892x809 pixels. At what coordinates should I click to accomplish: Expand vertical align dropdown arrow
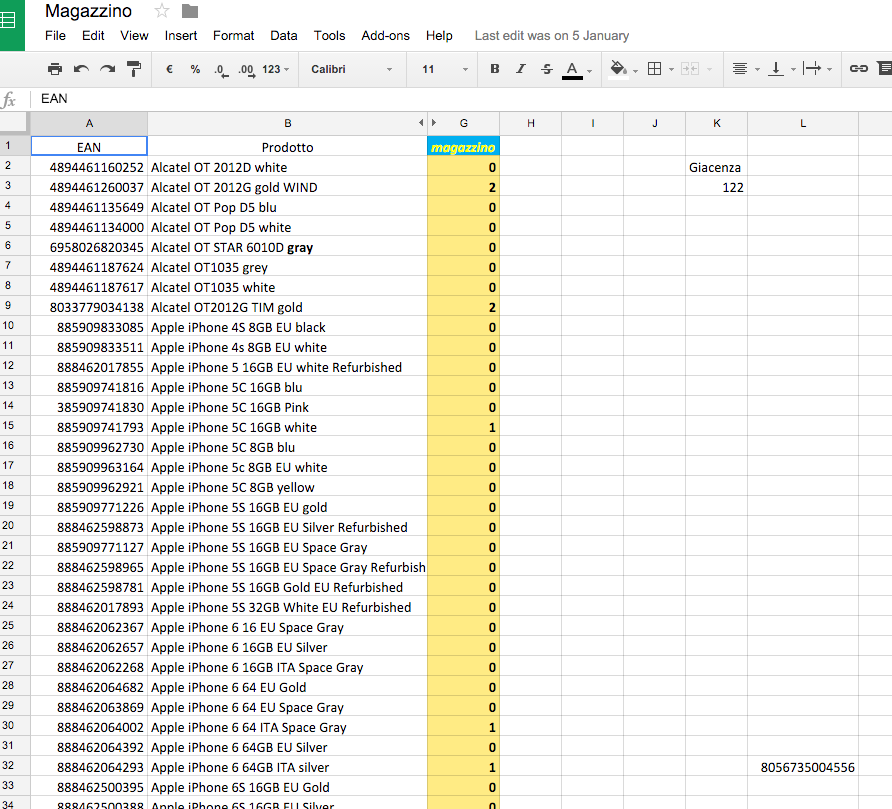tap(793, 70)
